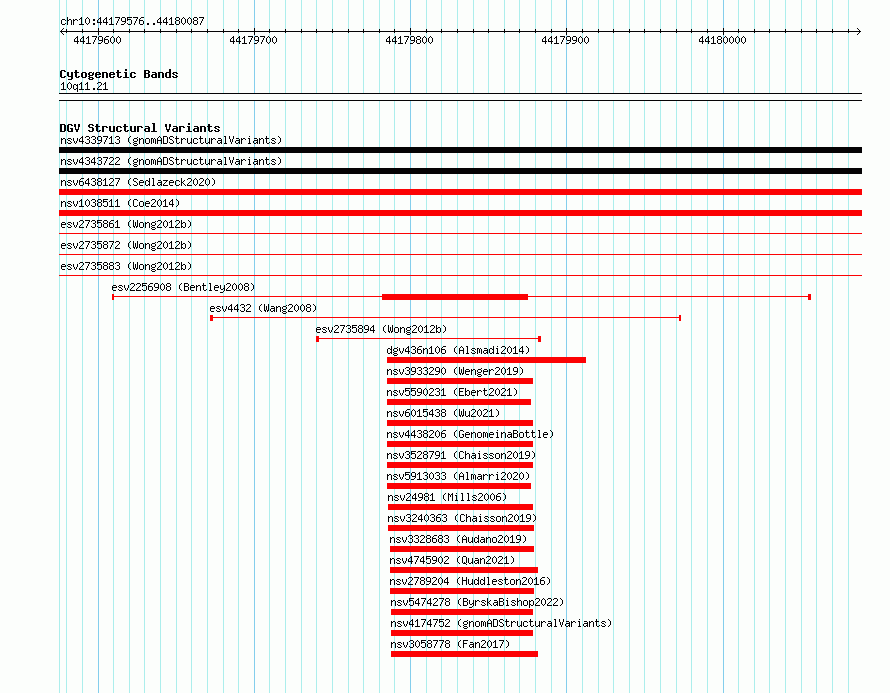Click the red bar of nsv6438127
The image size is (890, 693).
pos(460,192)
